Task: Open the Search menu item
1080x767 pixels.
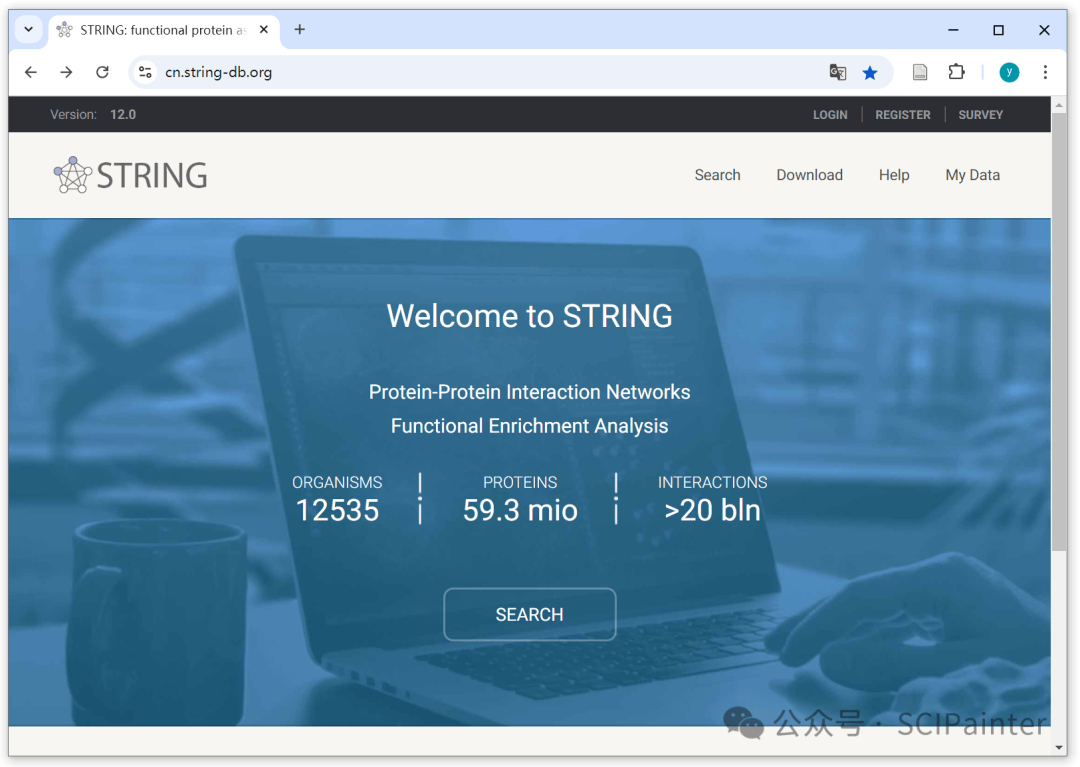Action: pos(717,175)
